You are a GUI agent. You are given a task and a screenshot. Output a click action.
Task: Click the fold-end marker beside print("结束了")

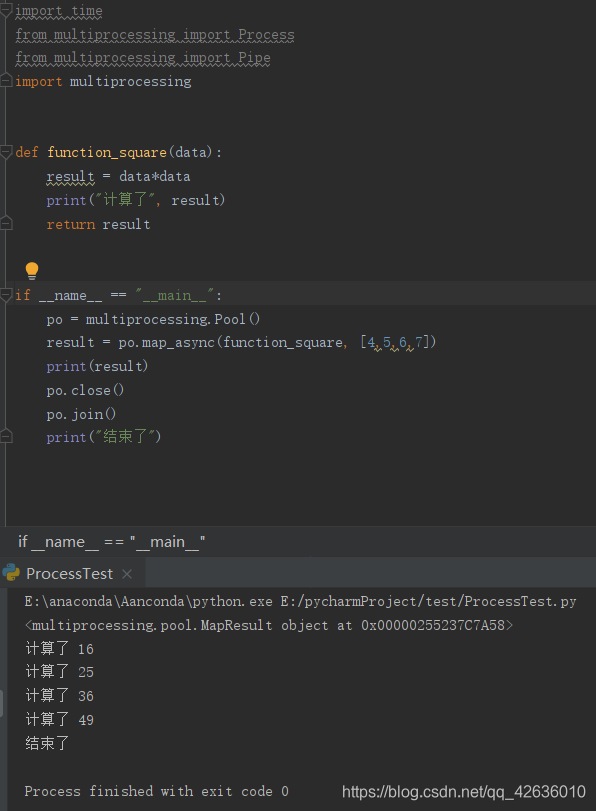pyautogui.click(x=6, y=437)
